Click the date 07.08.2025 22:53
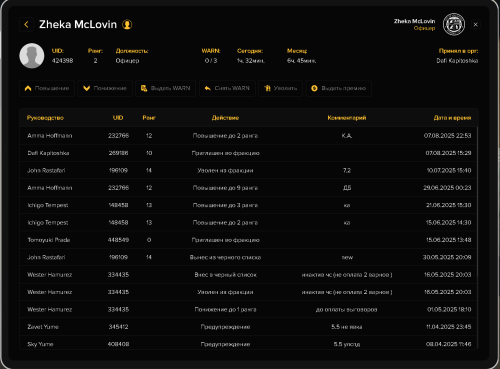Image resolution: width=500 pixels, height=369 pixels. 447,136
